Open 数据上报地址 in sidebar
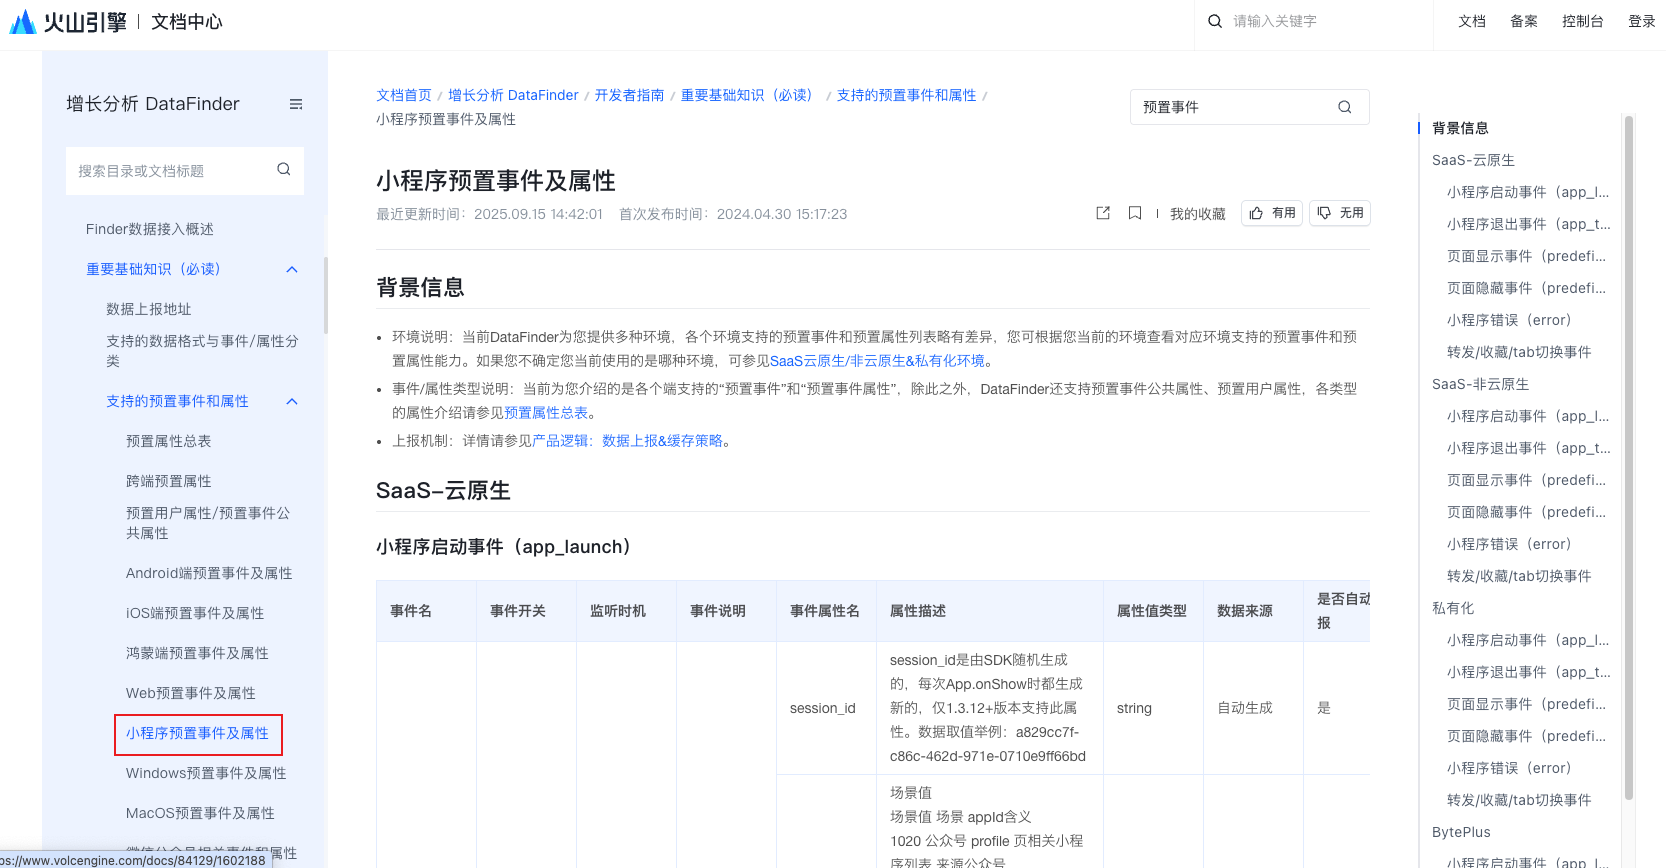Image resolution: width=1666 pixels, height=868 pixels. click(149, 309)
